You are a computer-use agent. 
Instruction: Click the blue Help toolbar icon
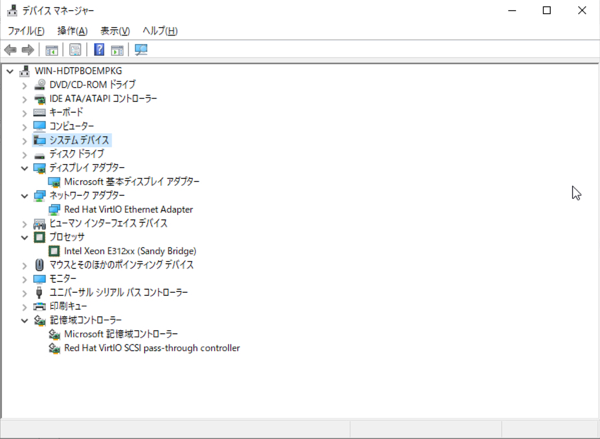[x=99, y=49]
